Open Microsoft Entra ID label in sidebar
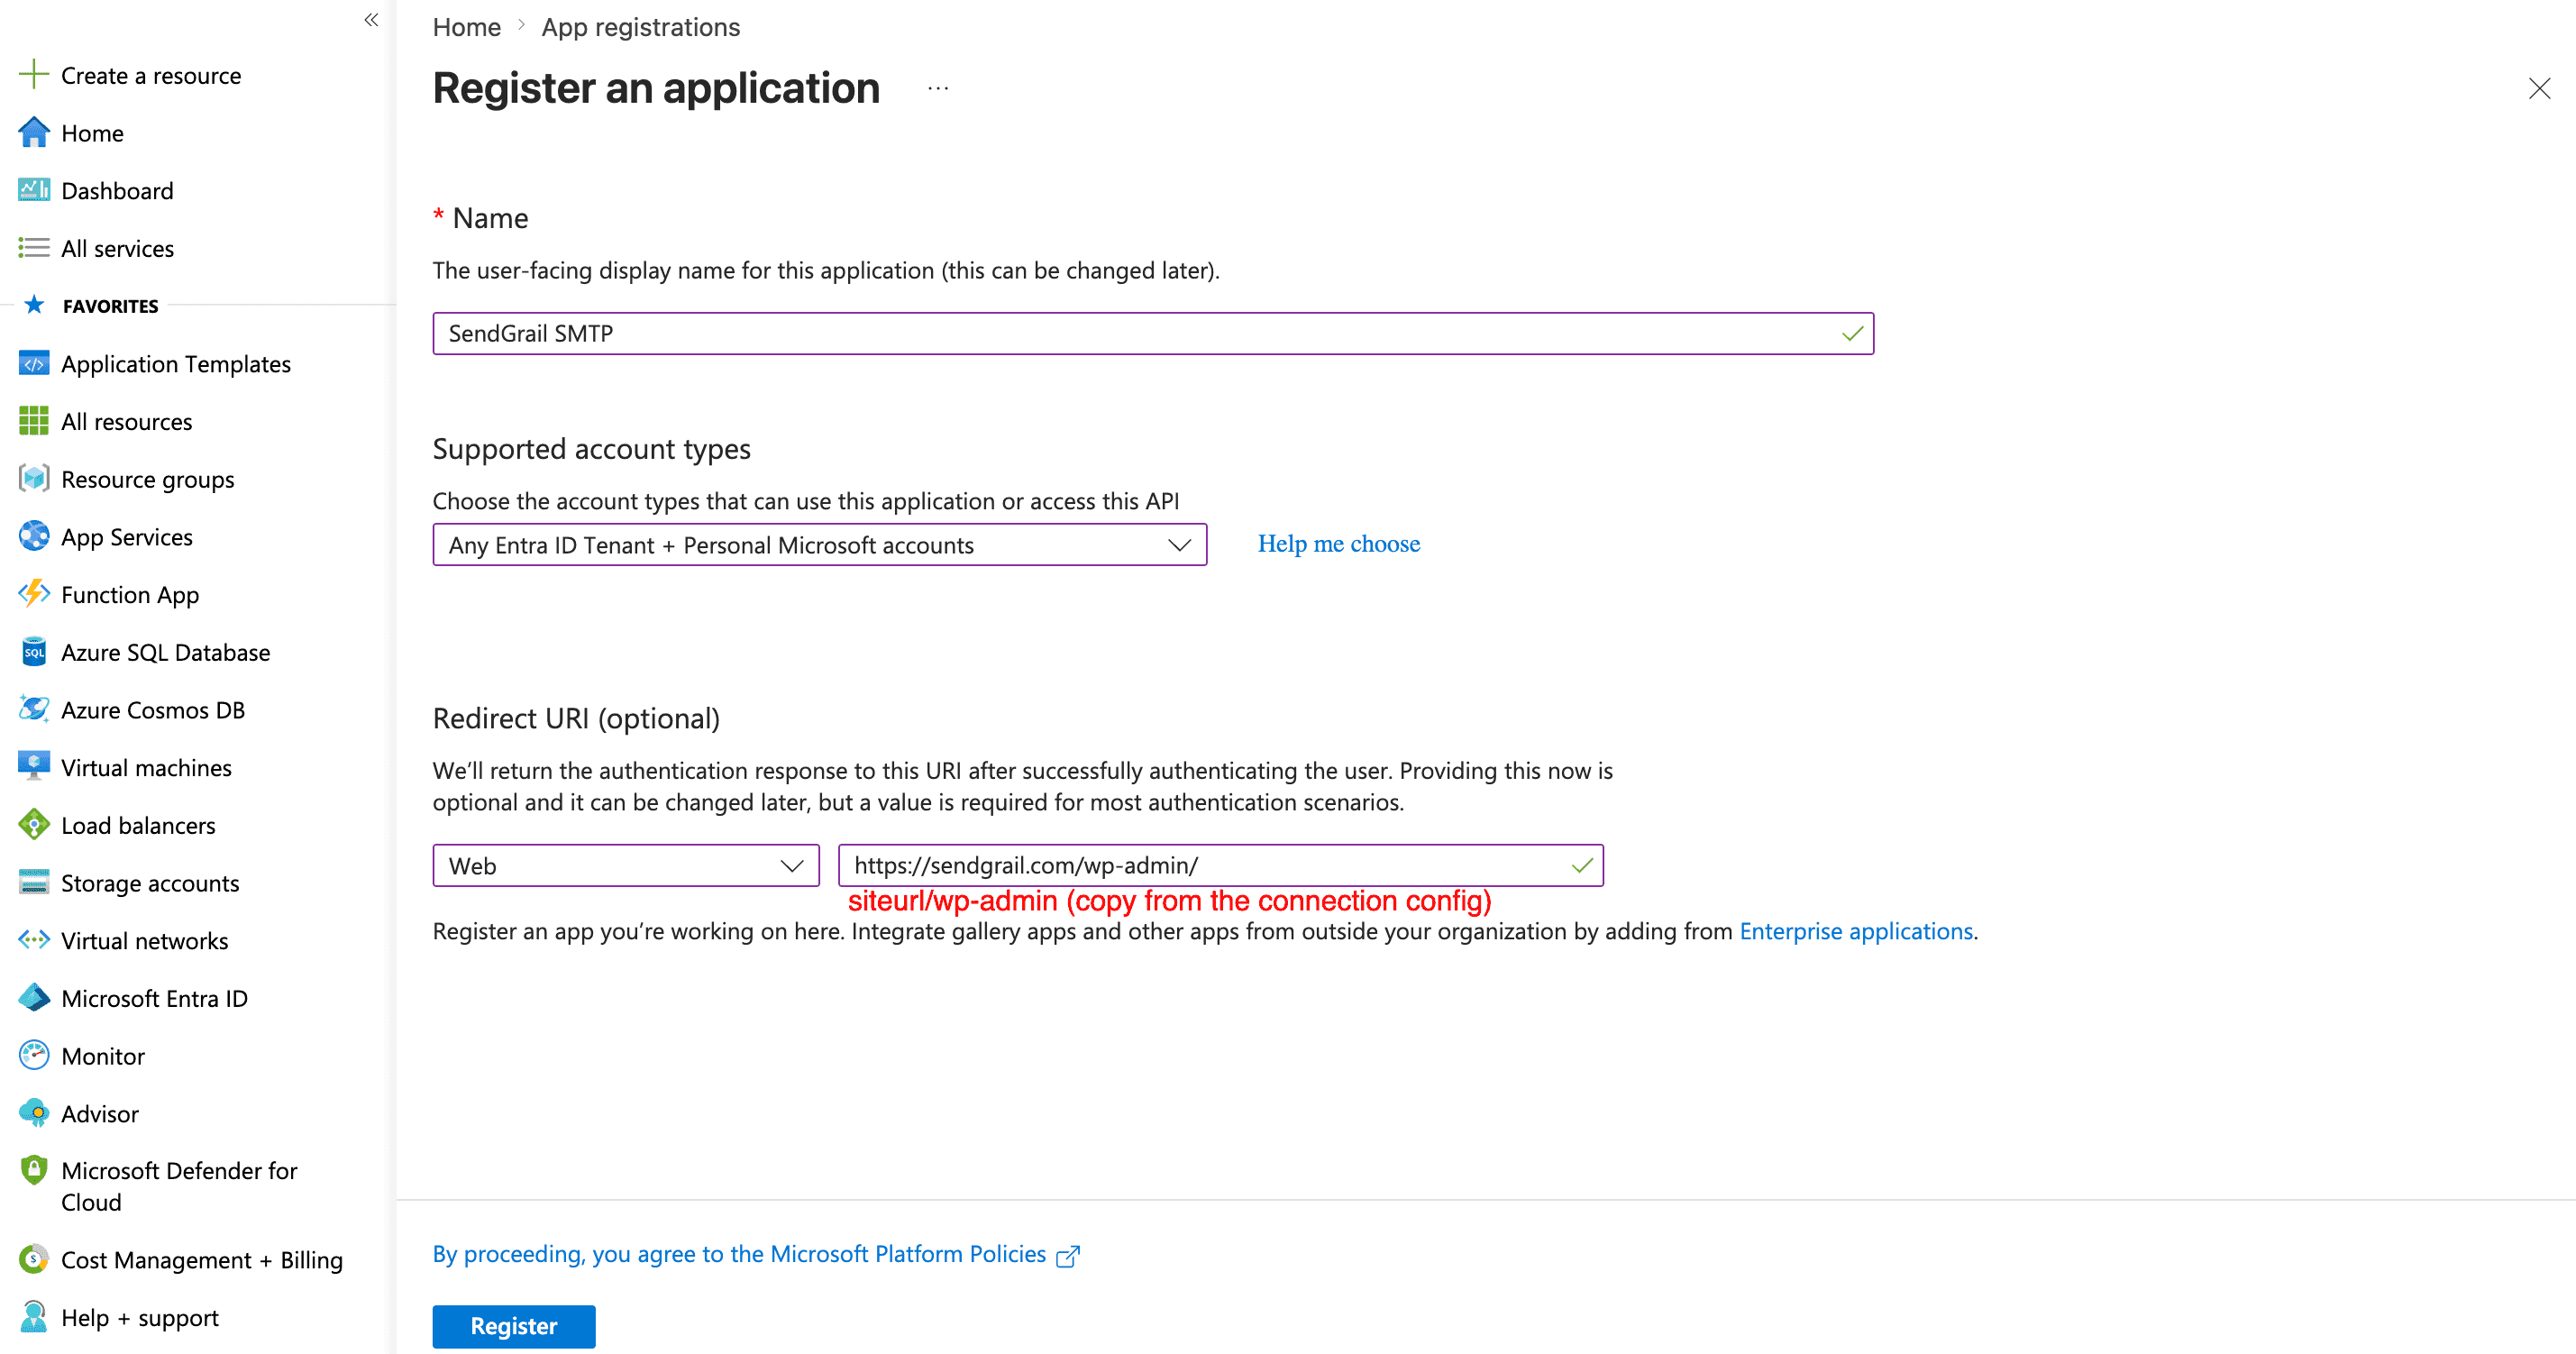 click(154, 998)
